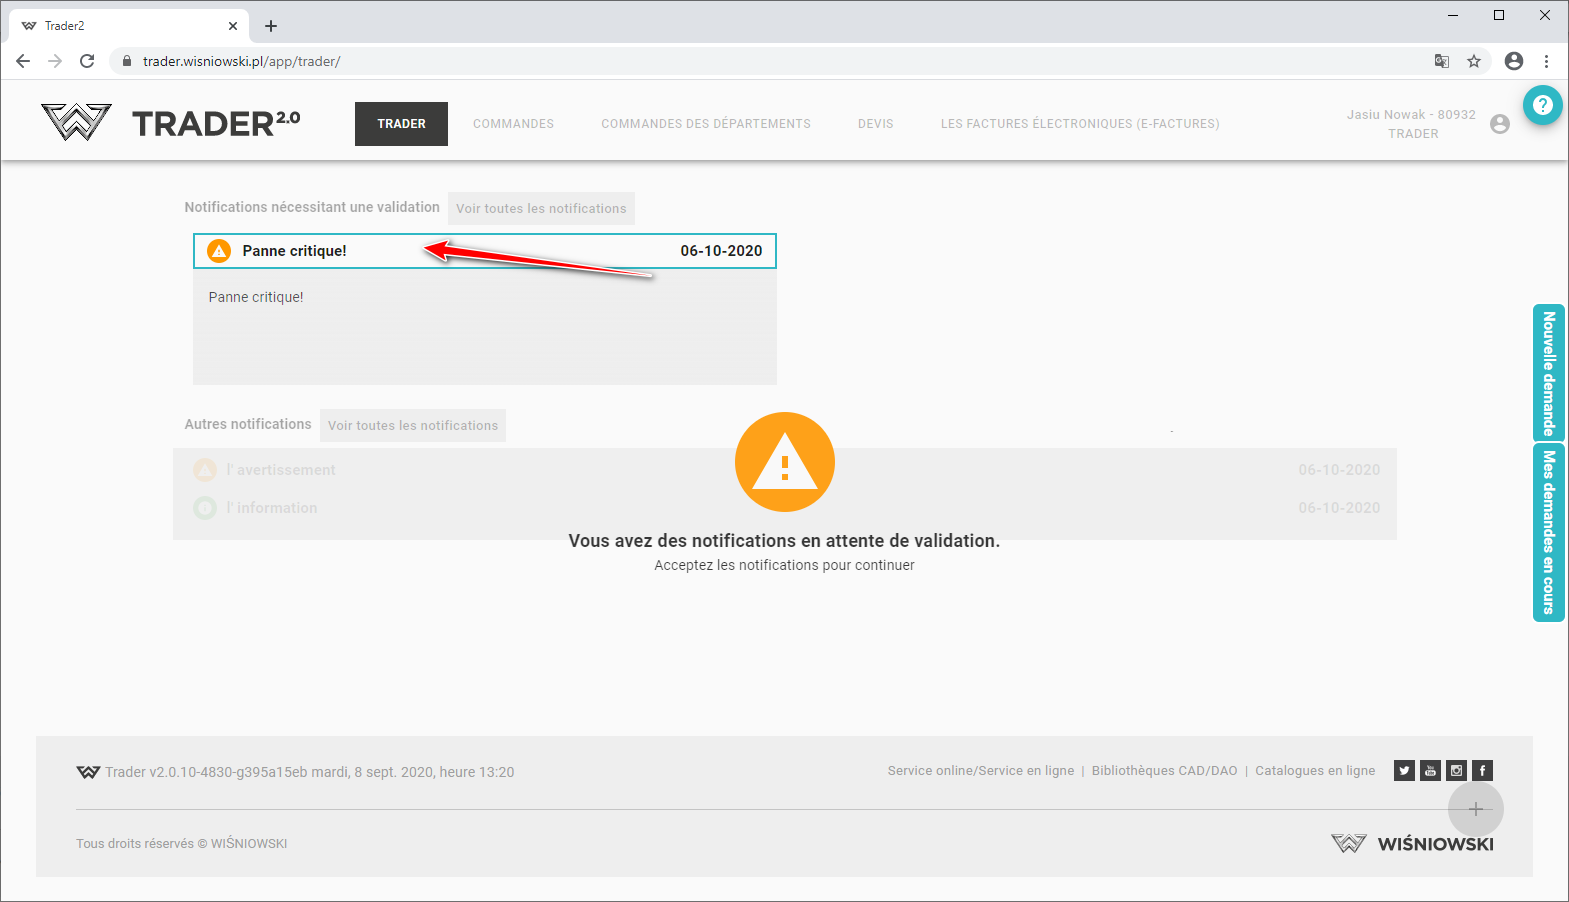The height and width of the screenshot is (902, 1569).
Task: Open the Mes demandes en cours side tab
Action: tap(1548, 532)
